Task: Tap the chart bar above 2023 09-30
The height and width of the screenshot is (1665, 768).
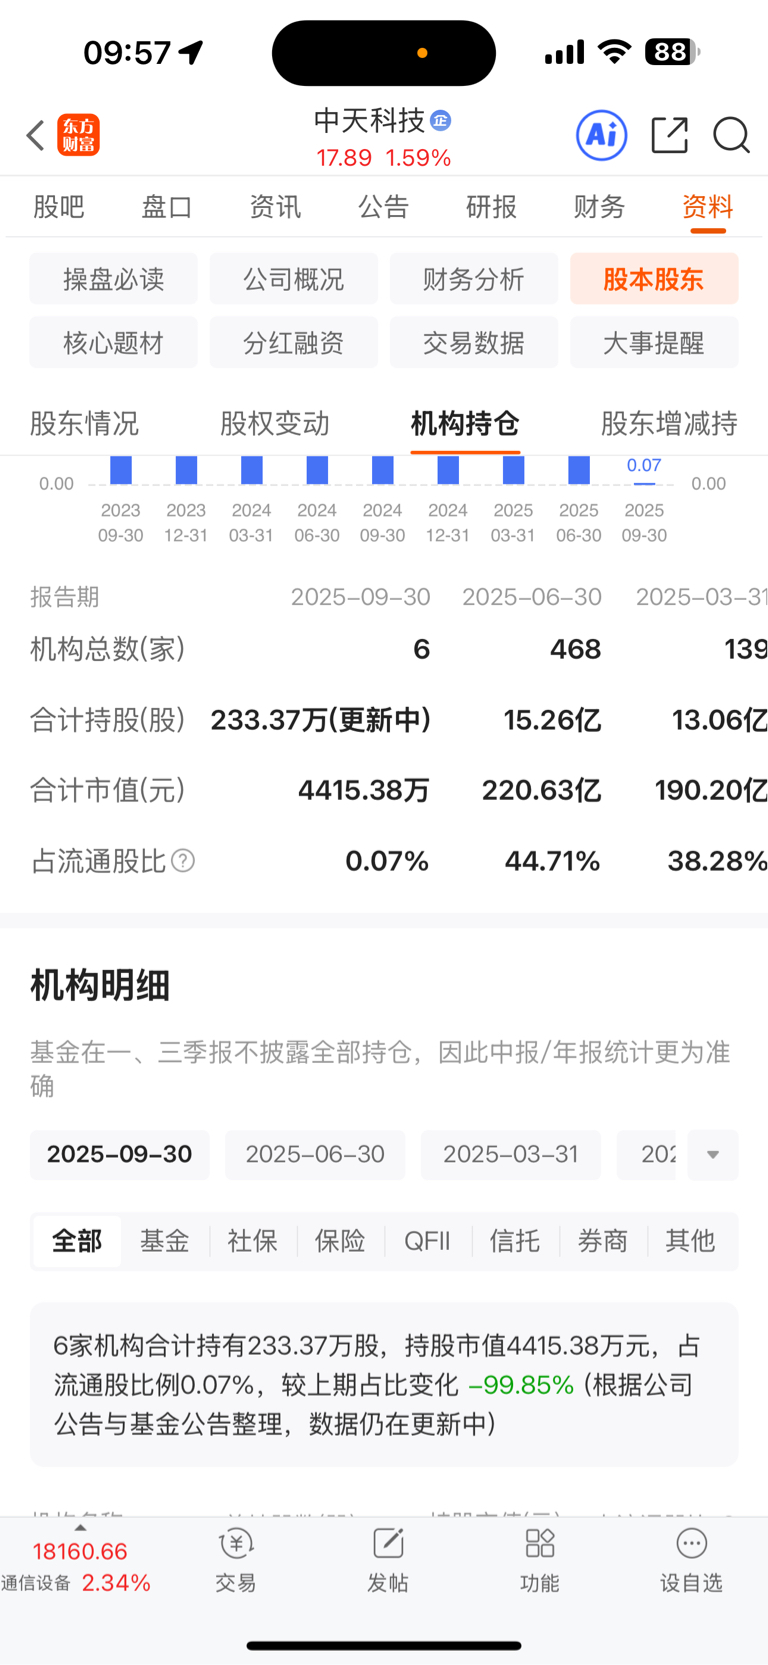Action: point(121,470)
